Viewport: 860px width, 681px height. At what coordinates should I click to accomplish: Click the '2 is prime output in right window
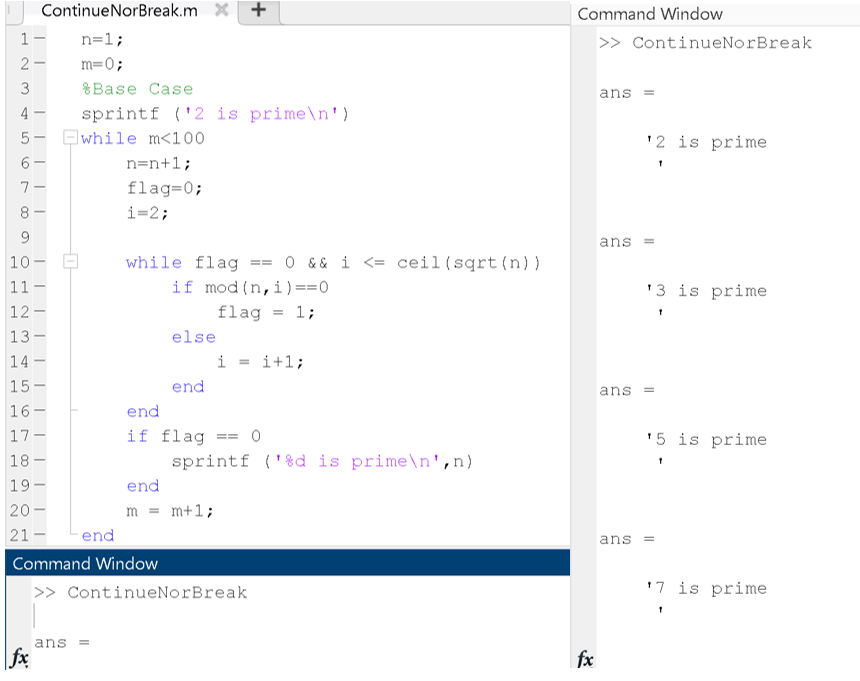point(707,142)
